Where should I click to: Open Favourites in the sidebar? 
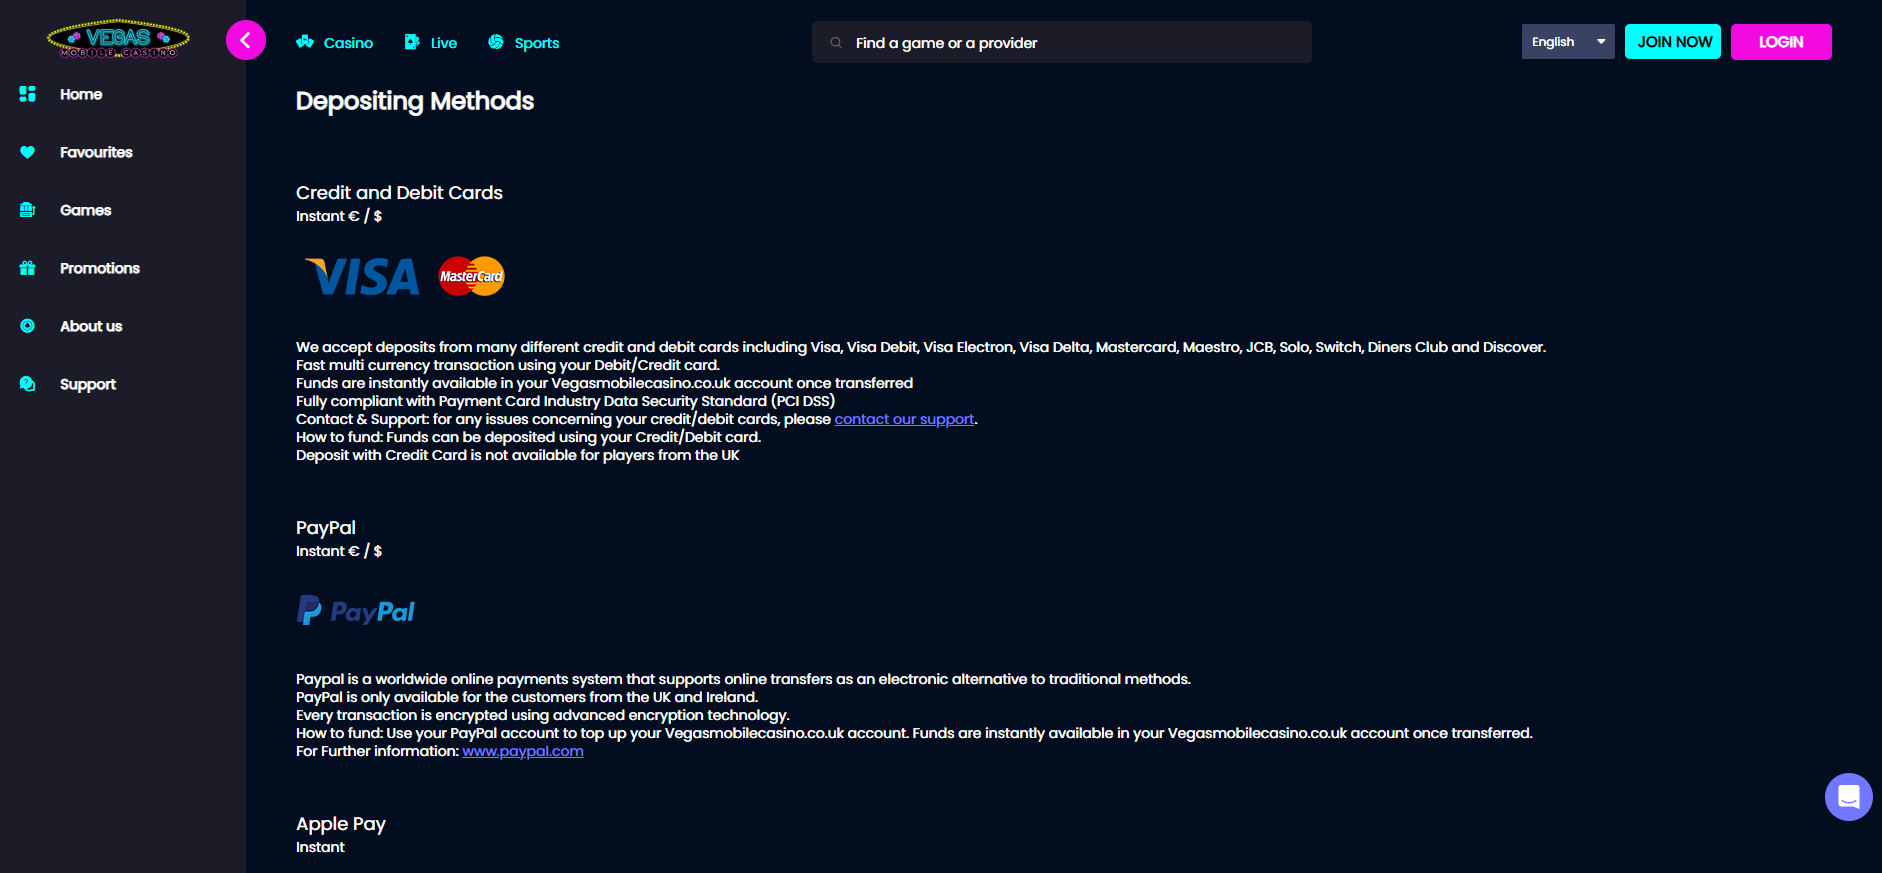pos(96,152)
